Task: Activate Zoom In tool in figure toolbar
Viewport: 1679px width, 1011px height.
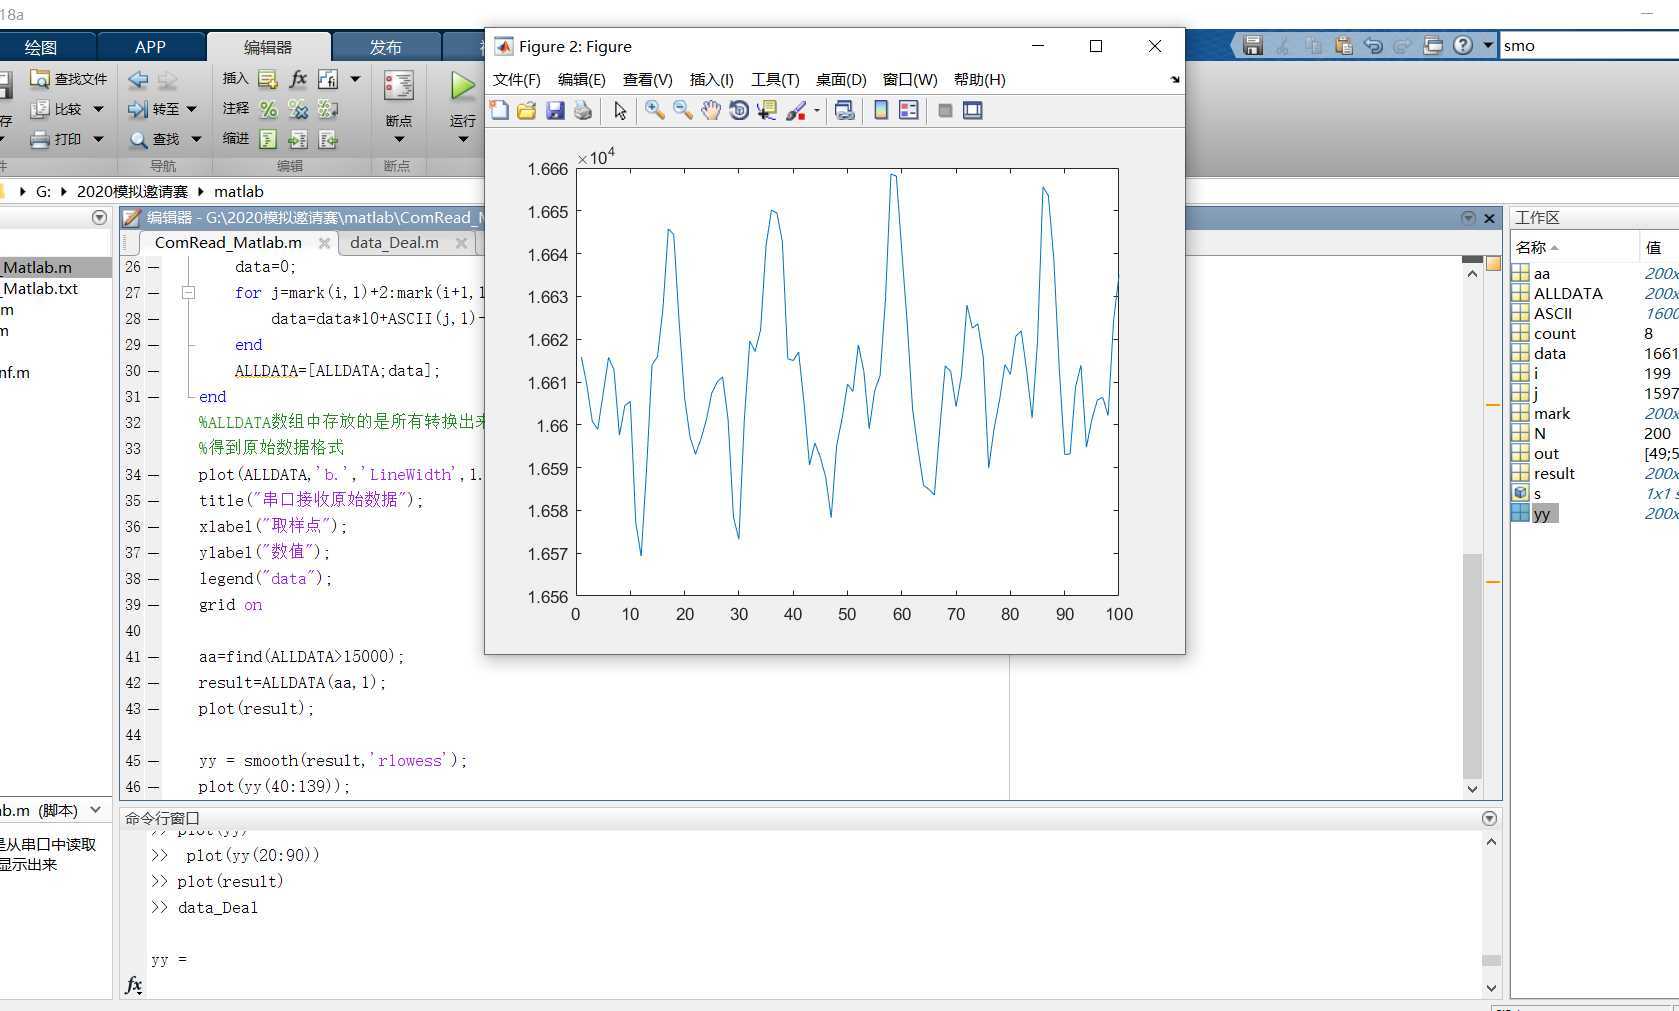Action: 655,111
